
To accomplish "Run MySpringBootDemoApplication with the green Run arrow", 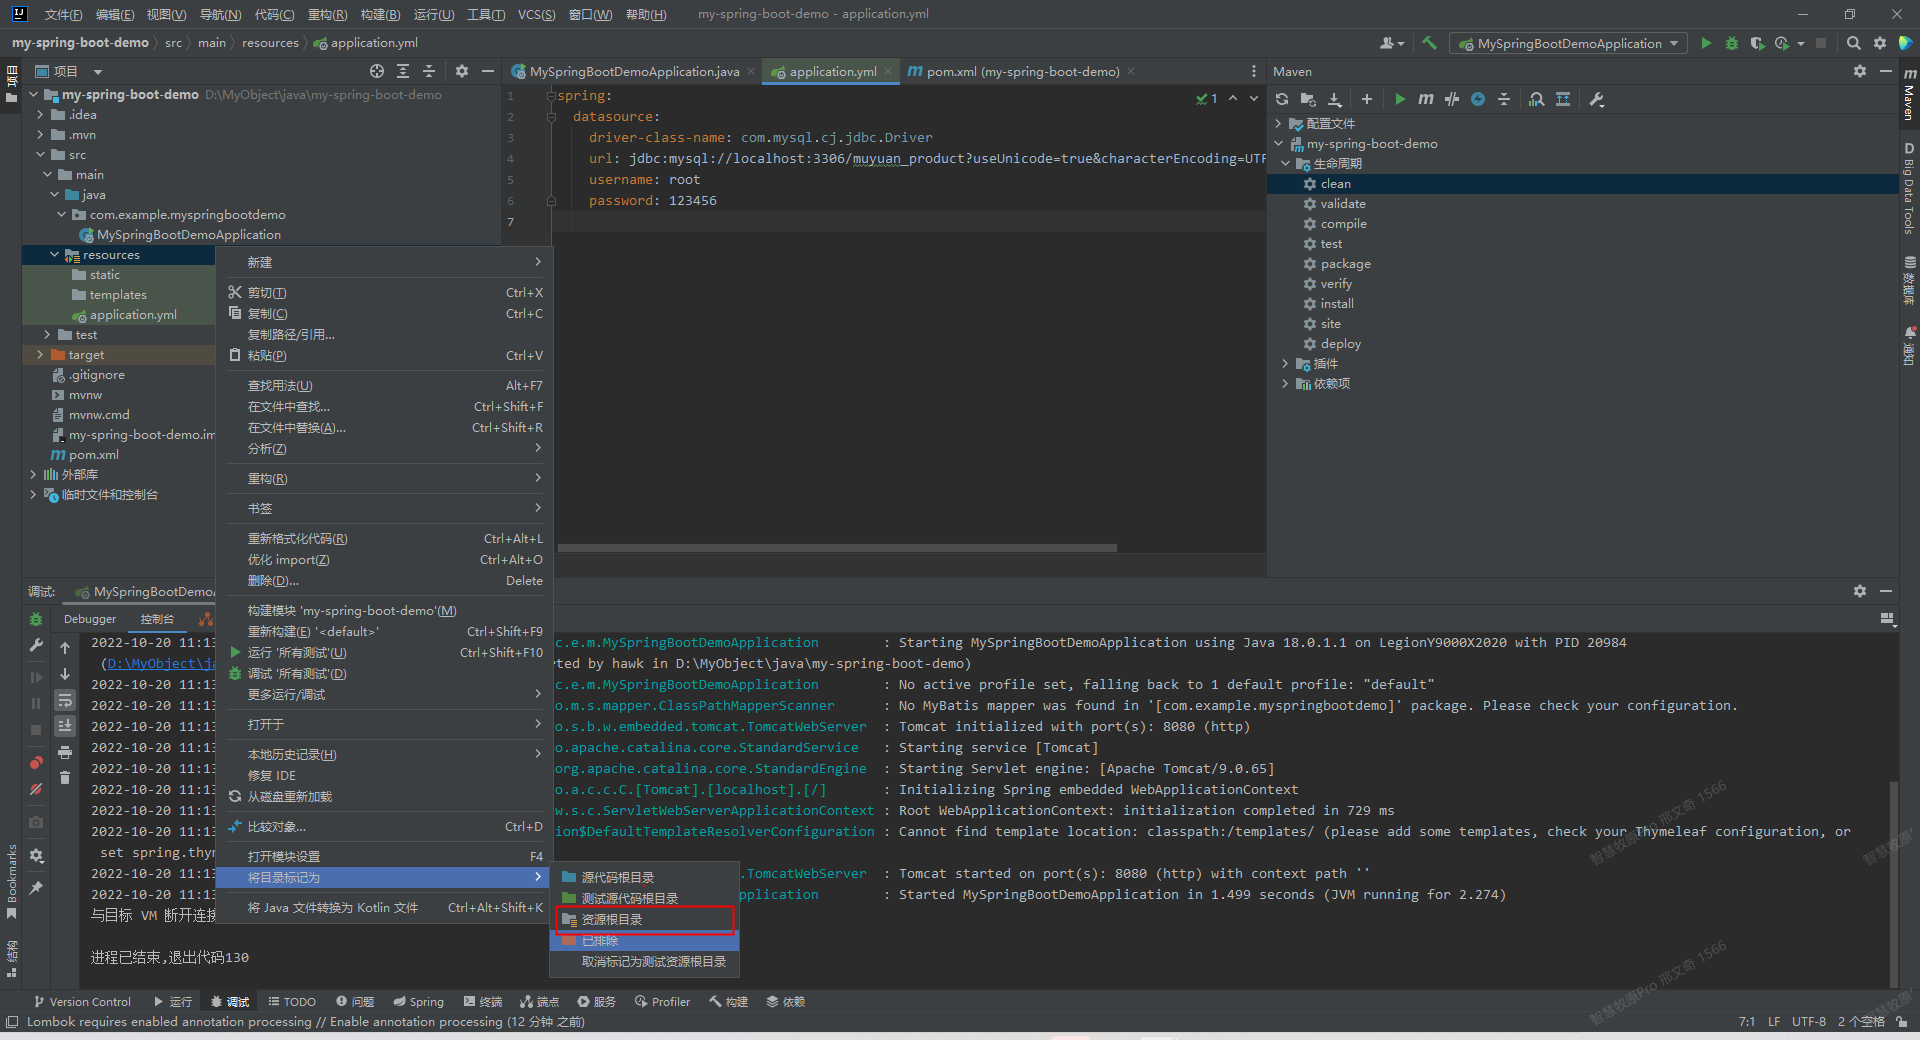I will pyautogui.click(x=1705, y=43).
